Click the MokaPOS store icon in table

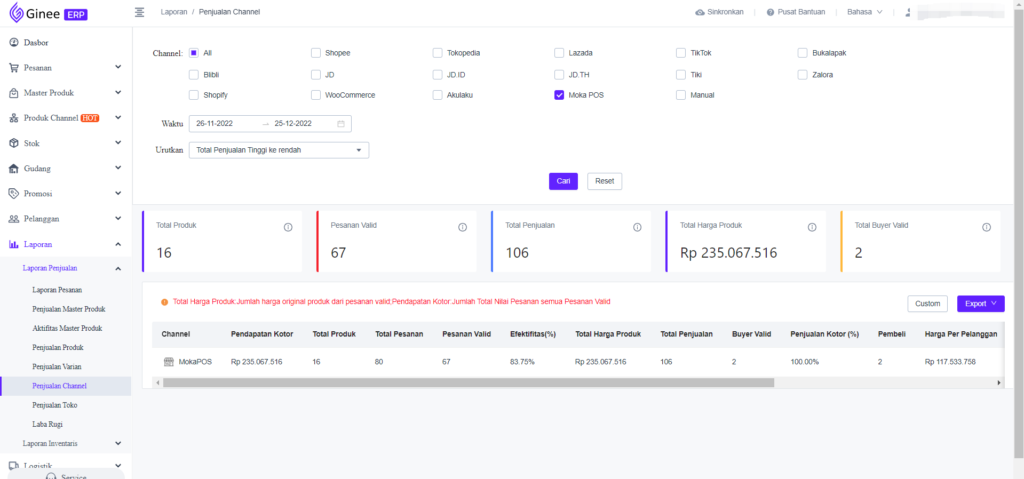[169, 361]
